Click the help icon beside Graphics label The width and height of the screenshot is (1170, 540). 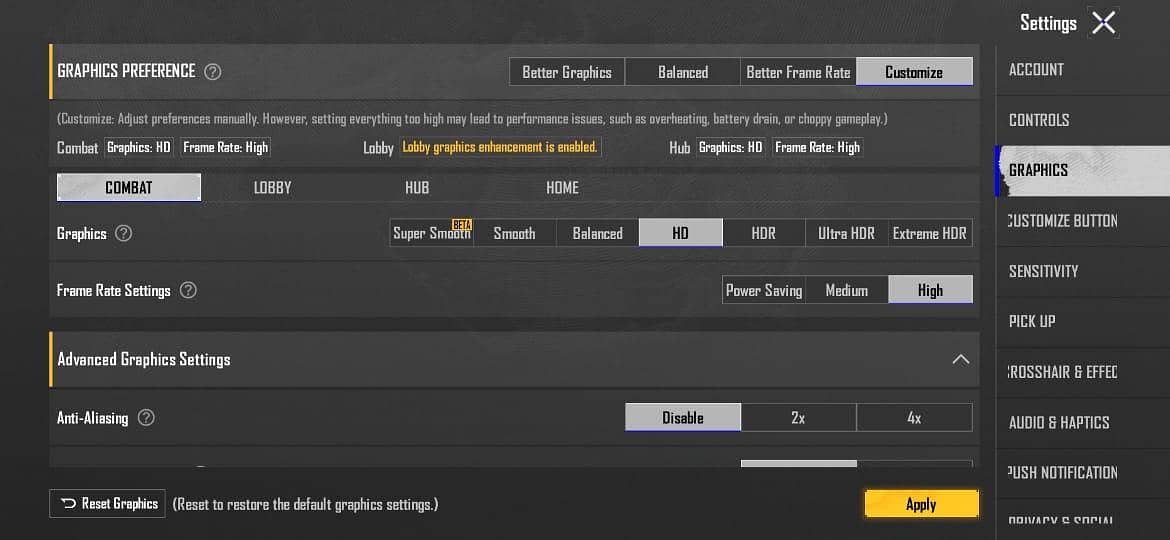tap(123, 233)
